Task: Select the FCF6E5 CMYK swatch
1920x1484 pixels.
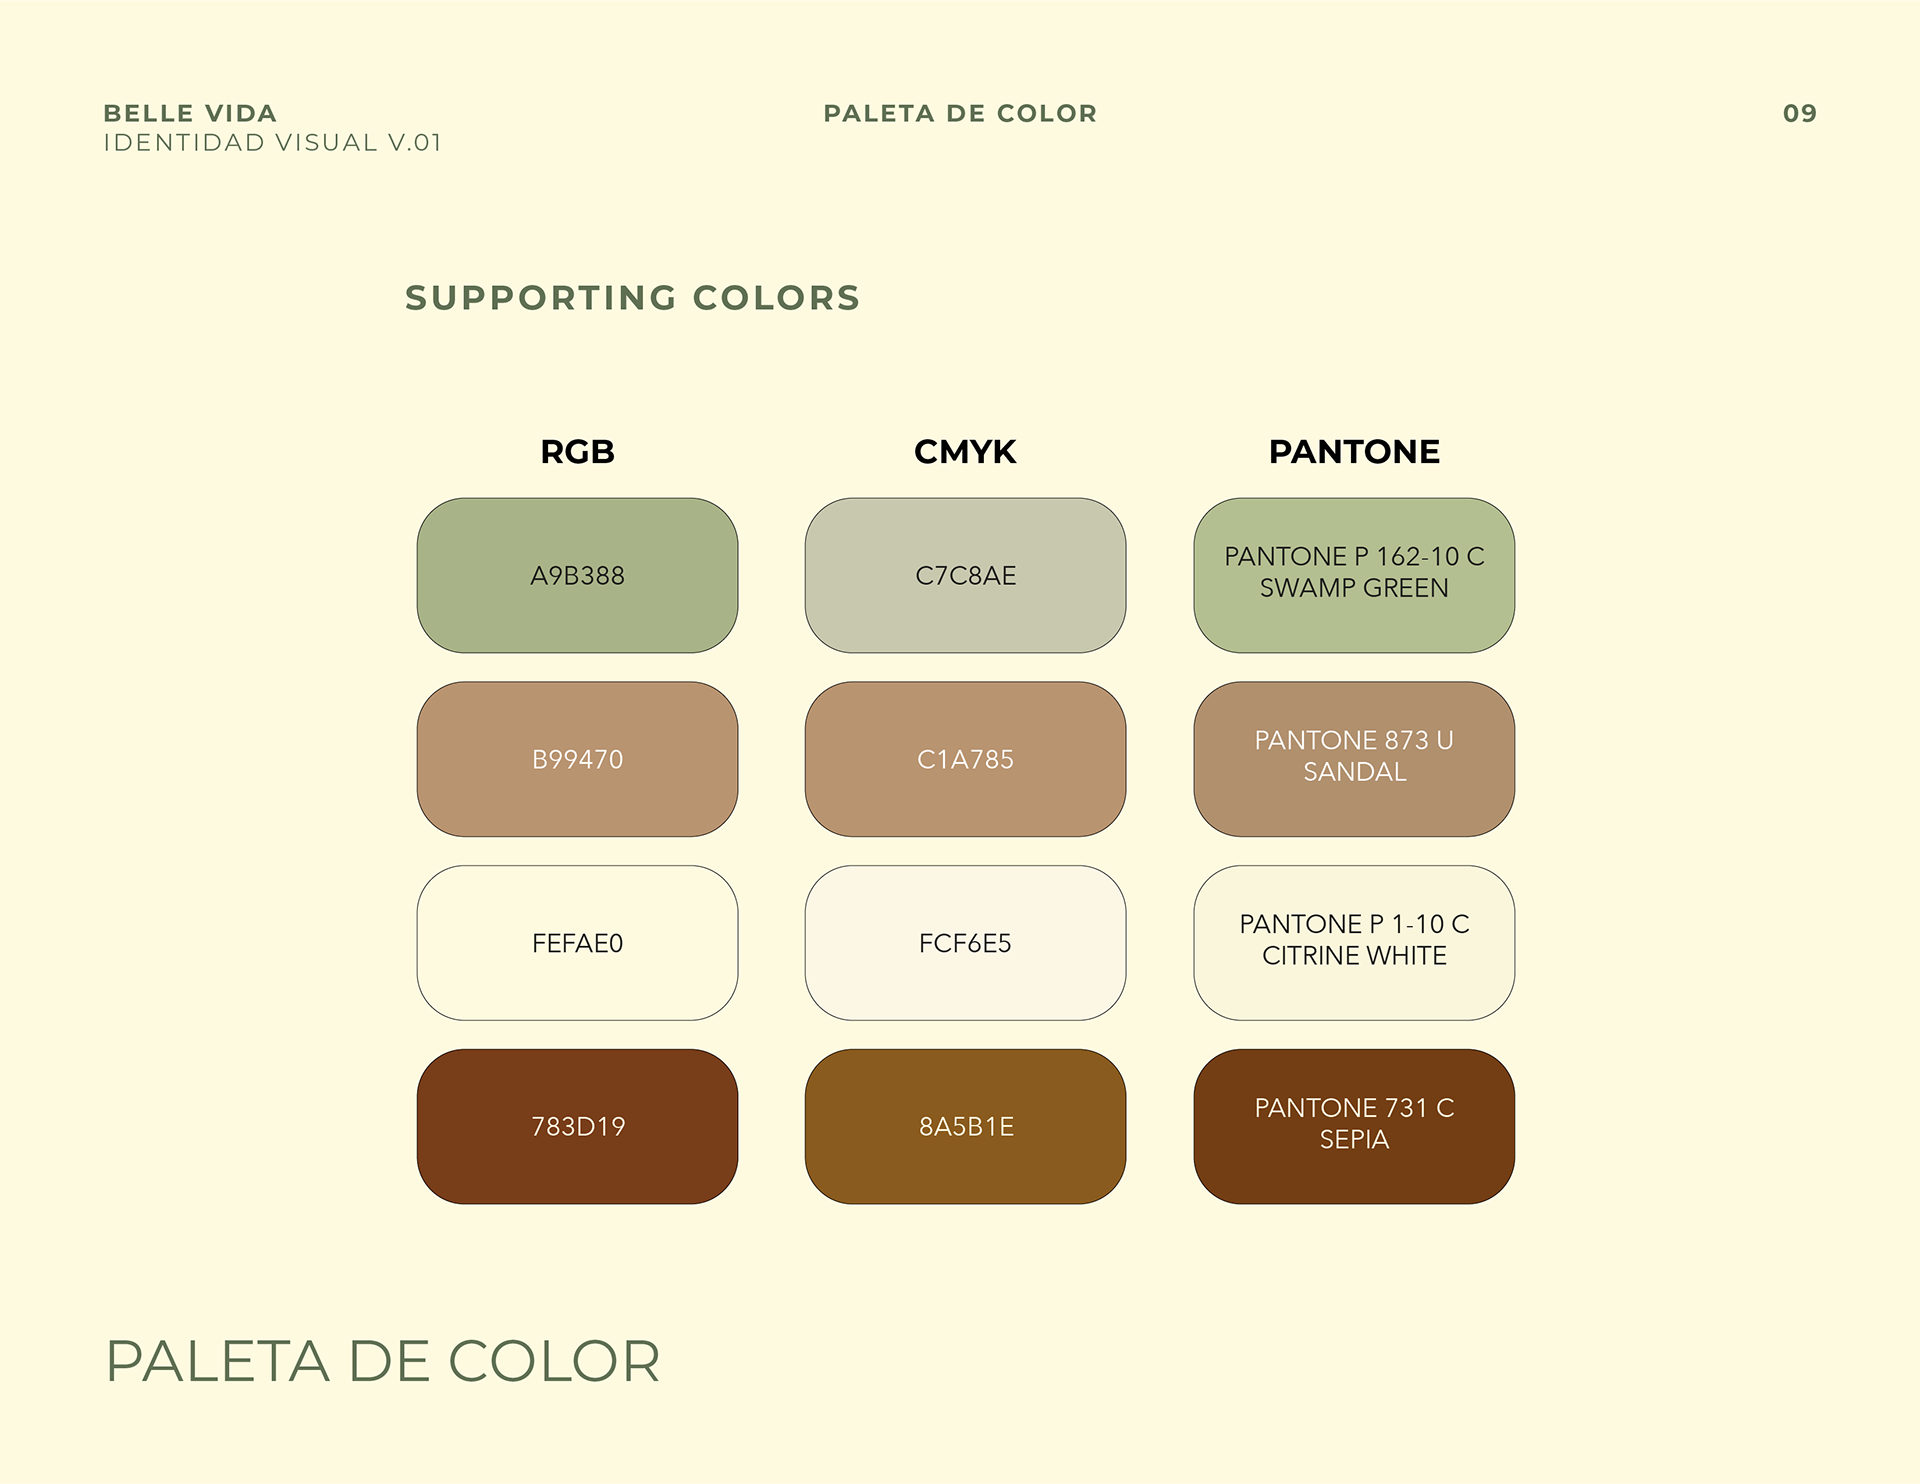Action: pyautogui.click(x=965, y=943)
